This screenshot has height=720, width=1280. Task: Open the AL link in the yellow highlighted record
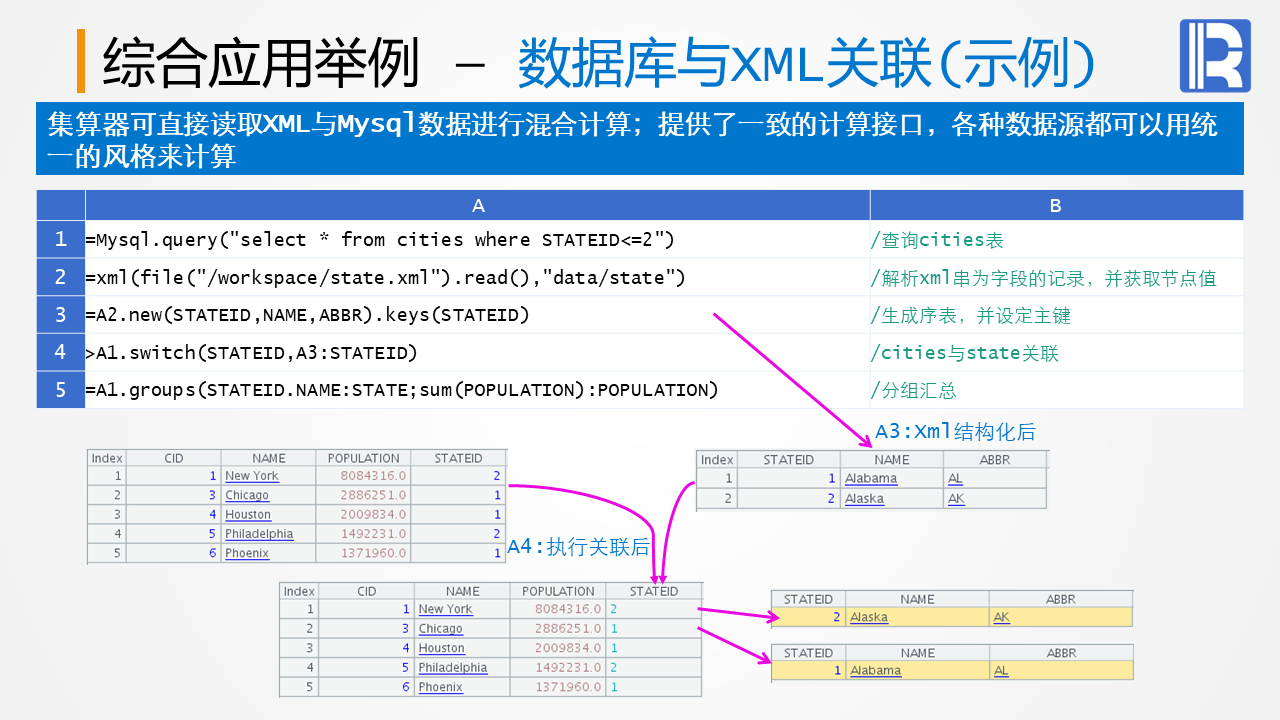coord(1002,671)
